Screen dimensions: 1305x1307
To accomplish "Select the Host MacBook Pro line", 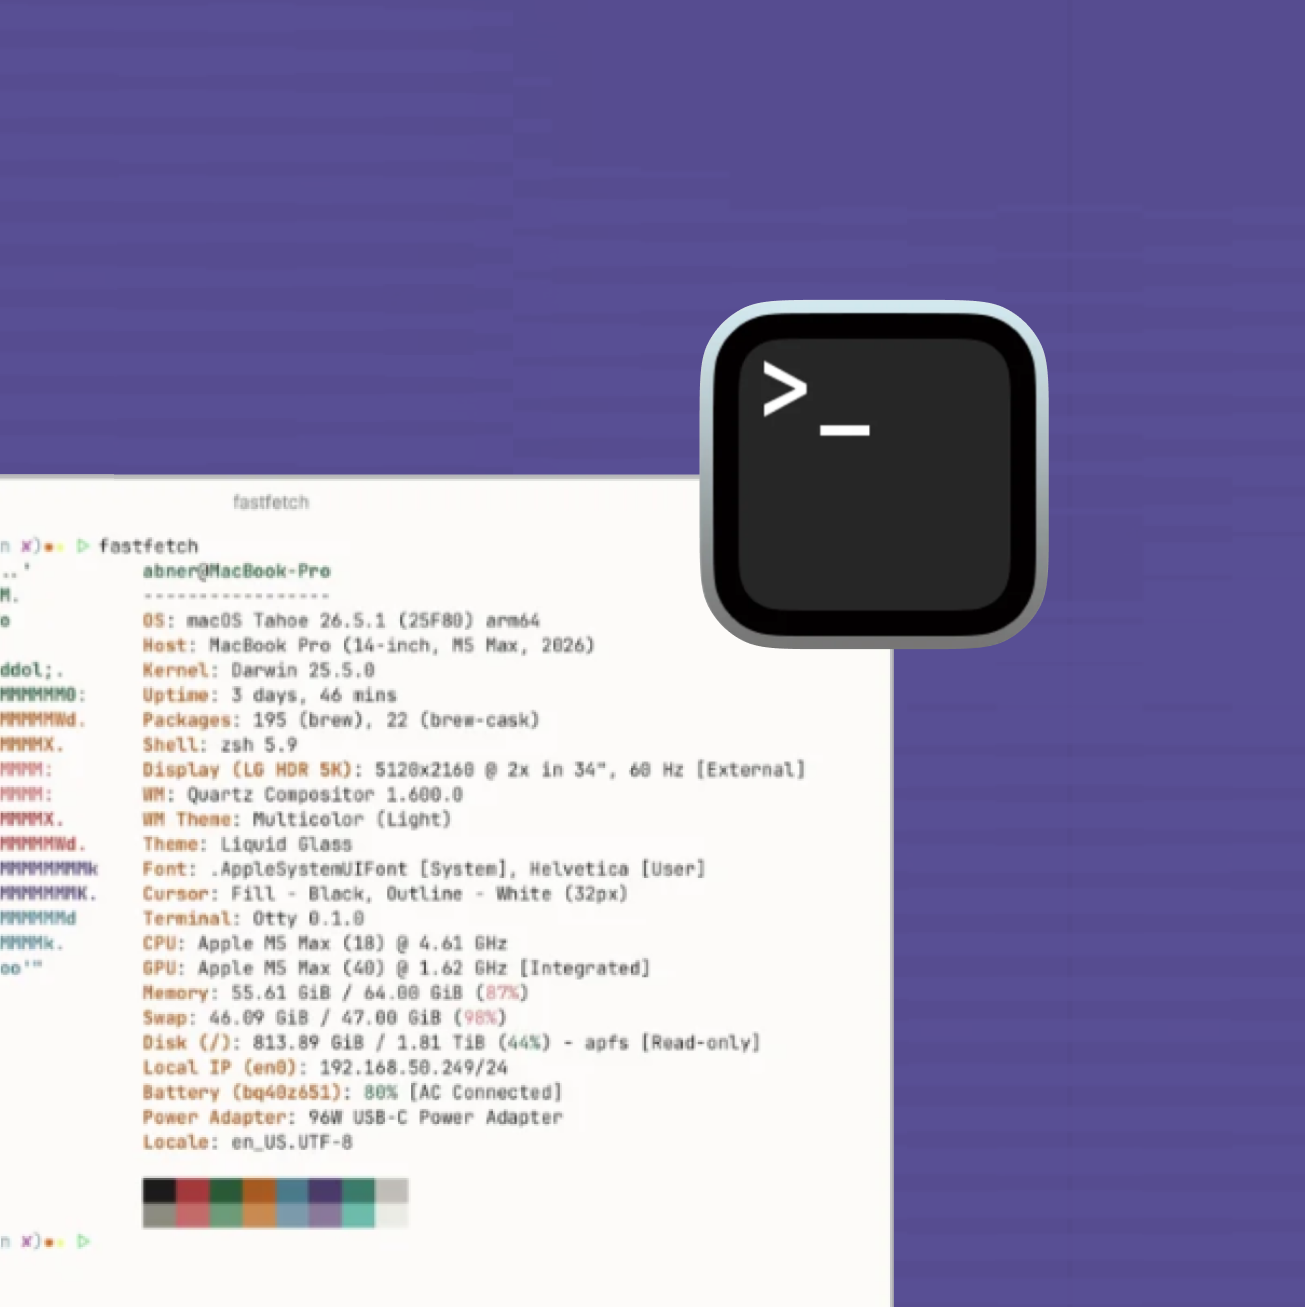I will pos(368,646).
